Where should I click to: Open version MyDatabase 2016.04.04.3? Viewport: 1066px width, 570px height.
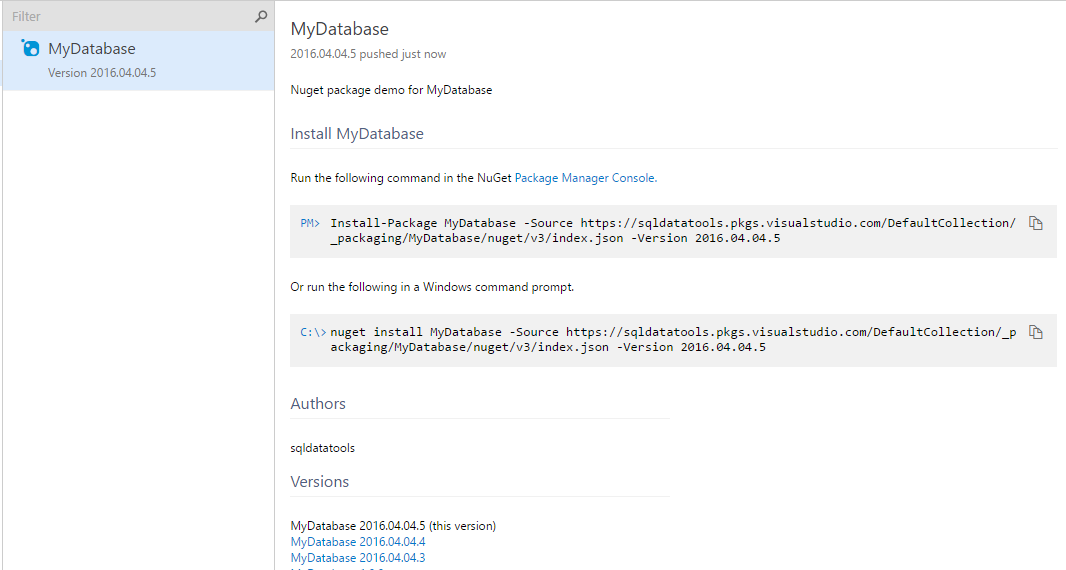[x=358, y=557]
